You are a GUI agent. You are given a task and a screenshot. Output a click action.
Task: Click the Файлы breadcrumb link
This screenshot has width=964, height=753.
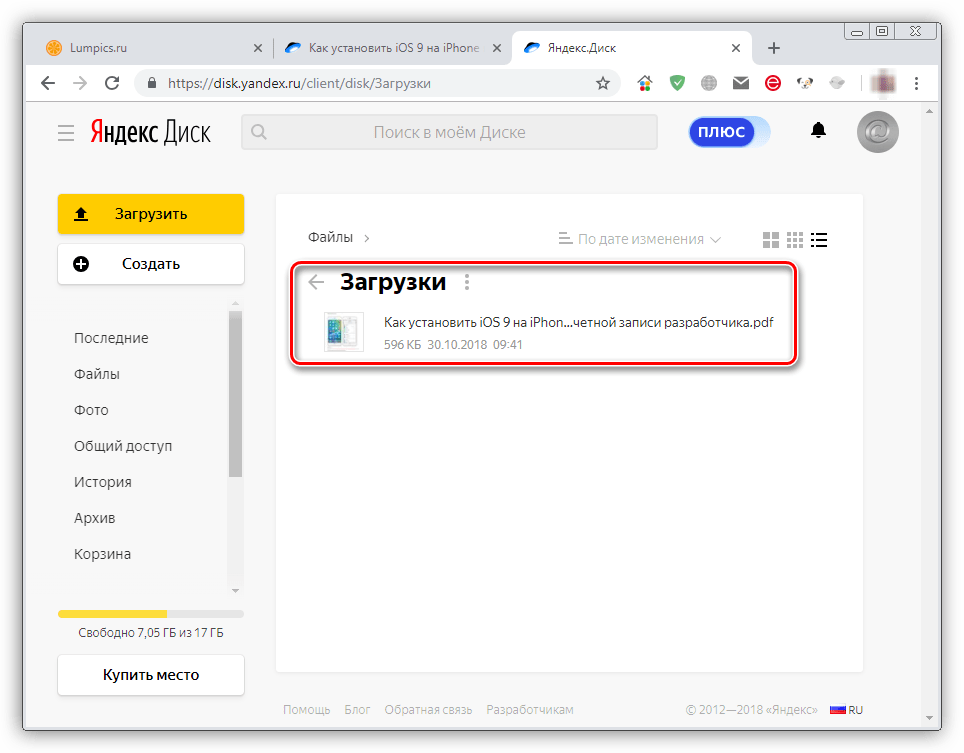330,237
